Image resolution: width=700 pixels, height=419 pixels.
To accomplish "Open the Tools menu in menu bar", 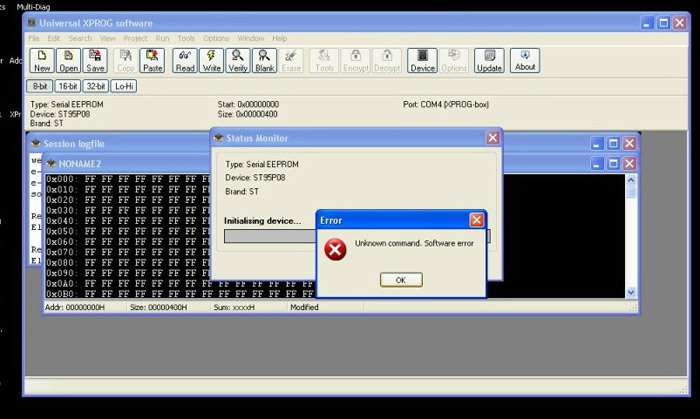I will click(x=186, y=38).
